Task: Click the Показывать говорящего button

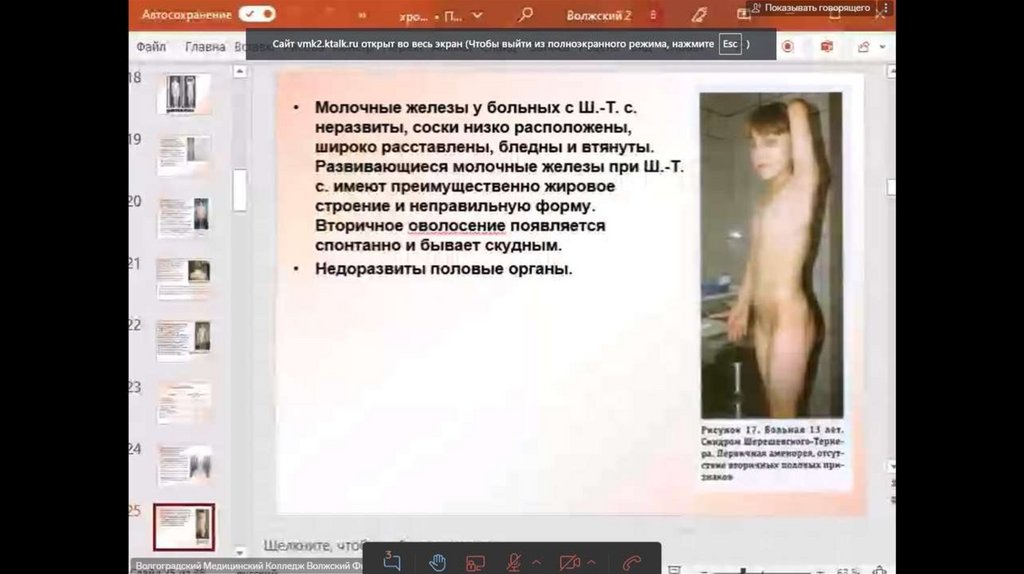Action: (x=816, y=8)
